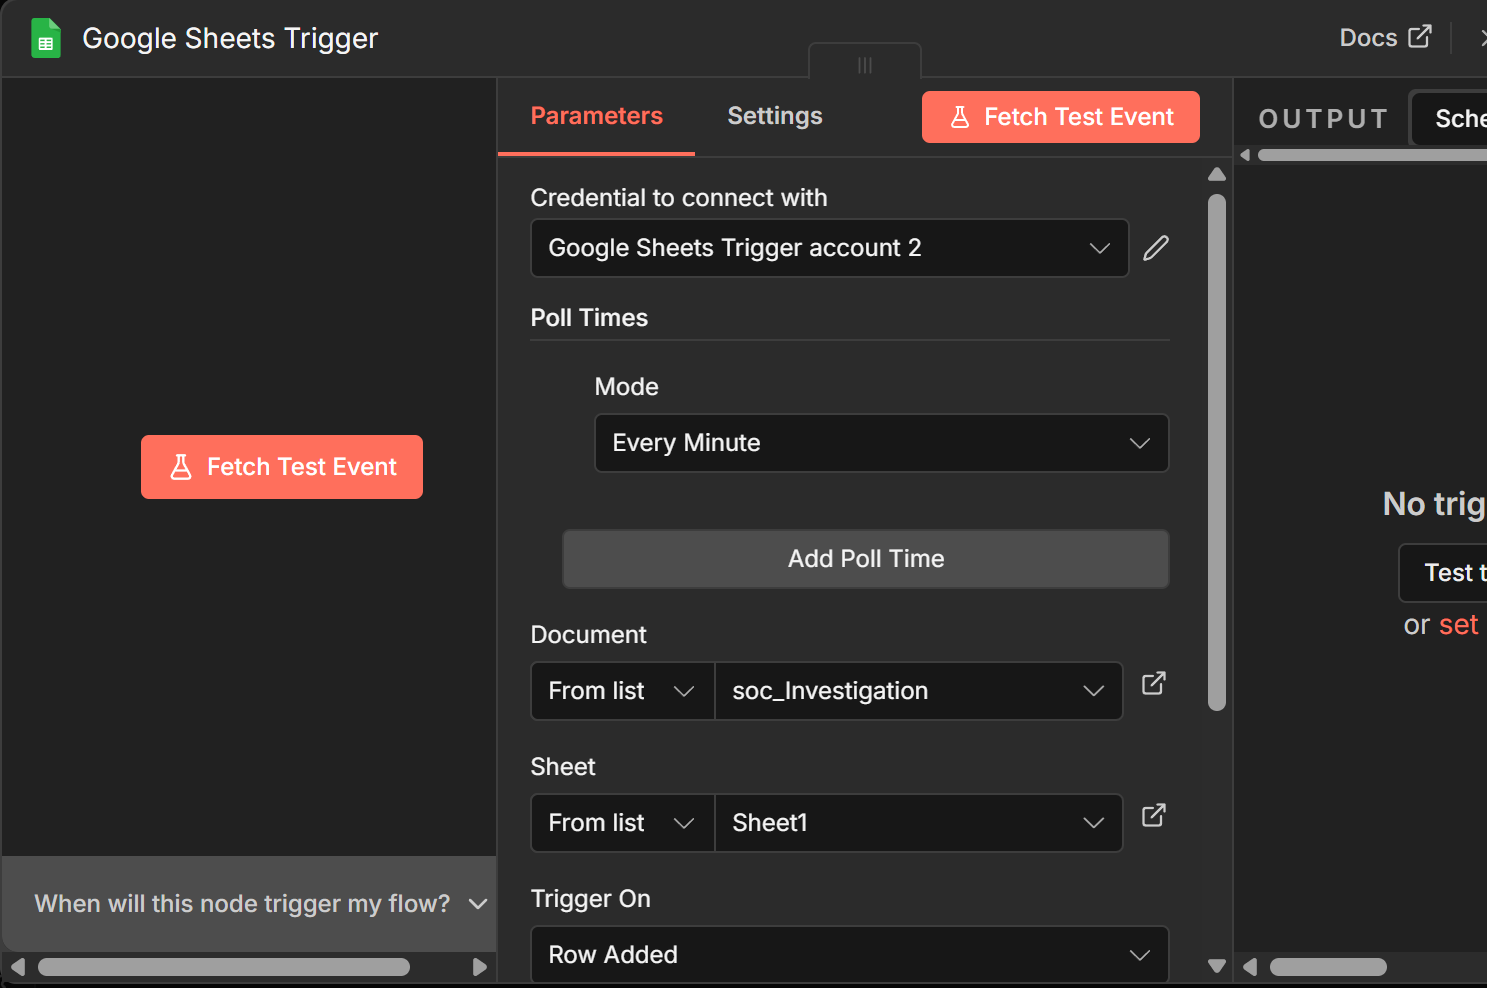Click the Add Poll Time button
The image size is (1487, 988).
(x=866, y=559)
